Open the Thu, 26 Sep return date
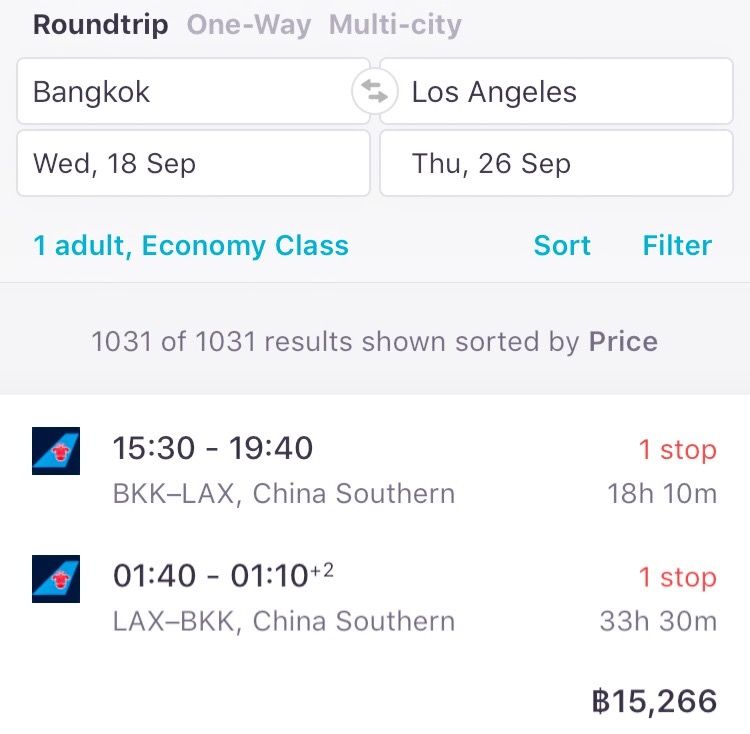The width and height of the screenshot is (750, 734). (x=556, y=164)
